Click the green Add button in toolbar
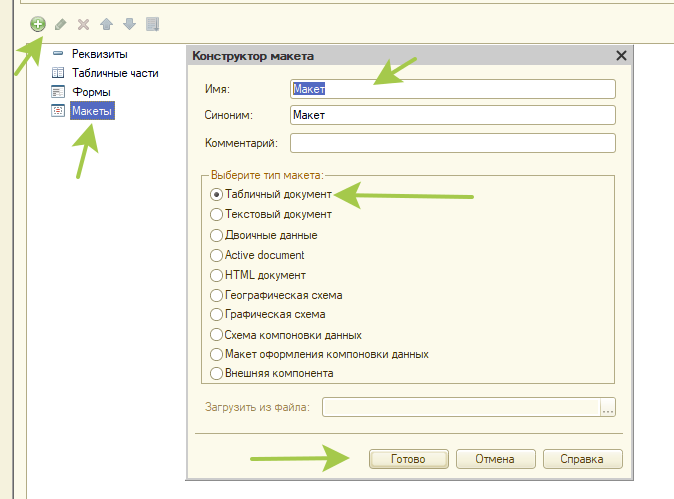 (38, 23)
